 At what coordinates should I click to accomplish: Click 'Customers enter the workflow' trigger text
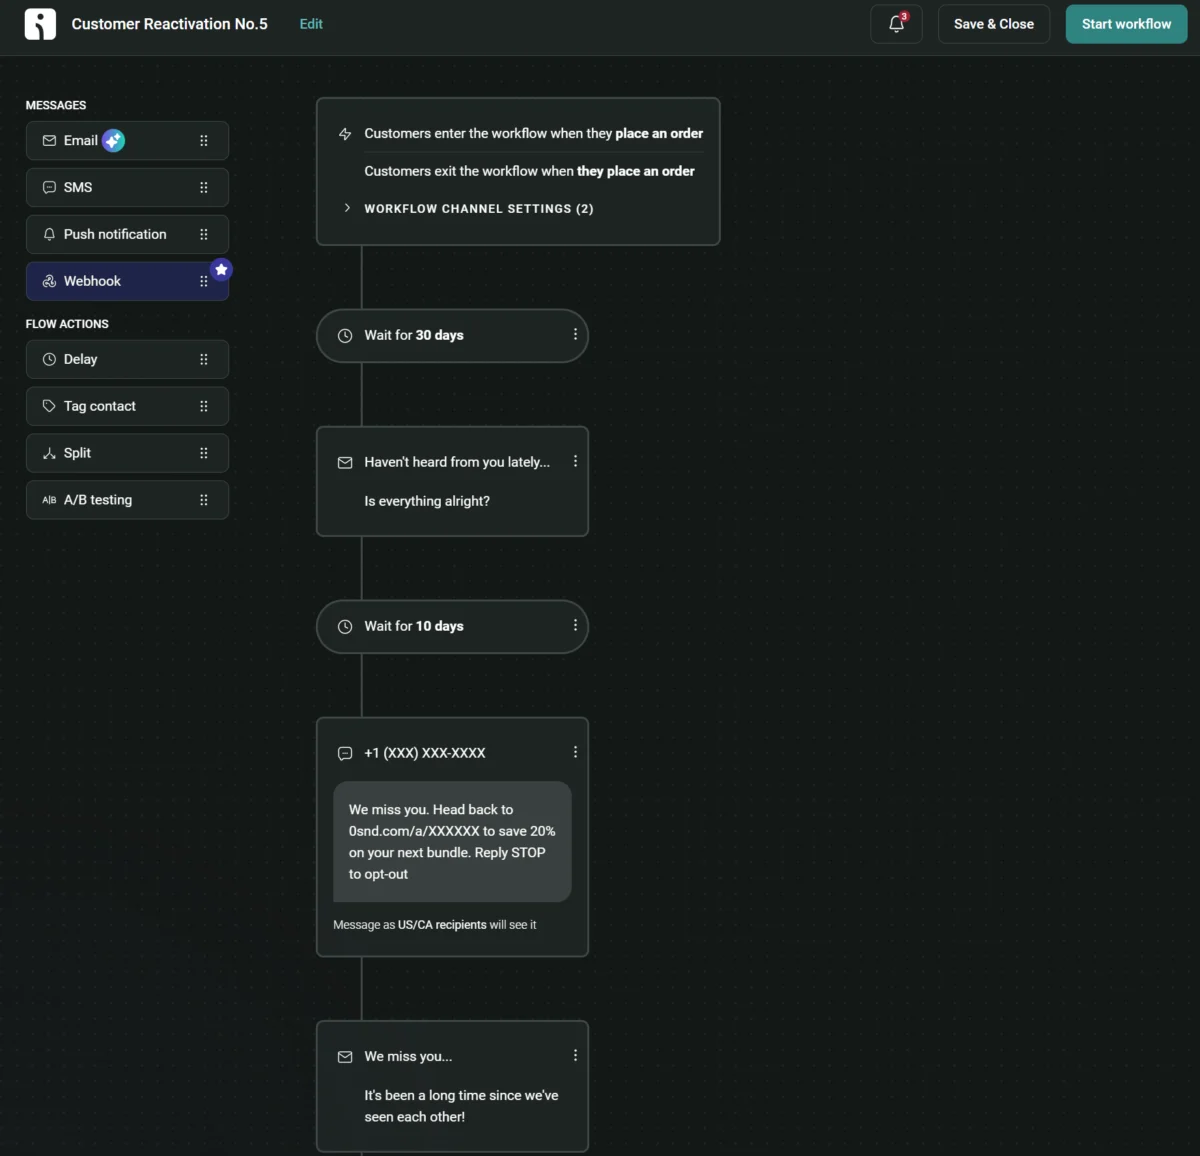click(x=533, y=134)
